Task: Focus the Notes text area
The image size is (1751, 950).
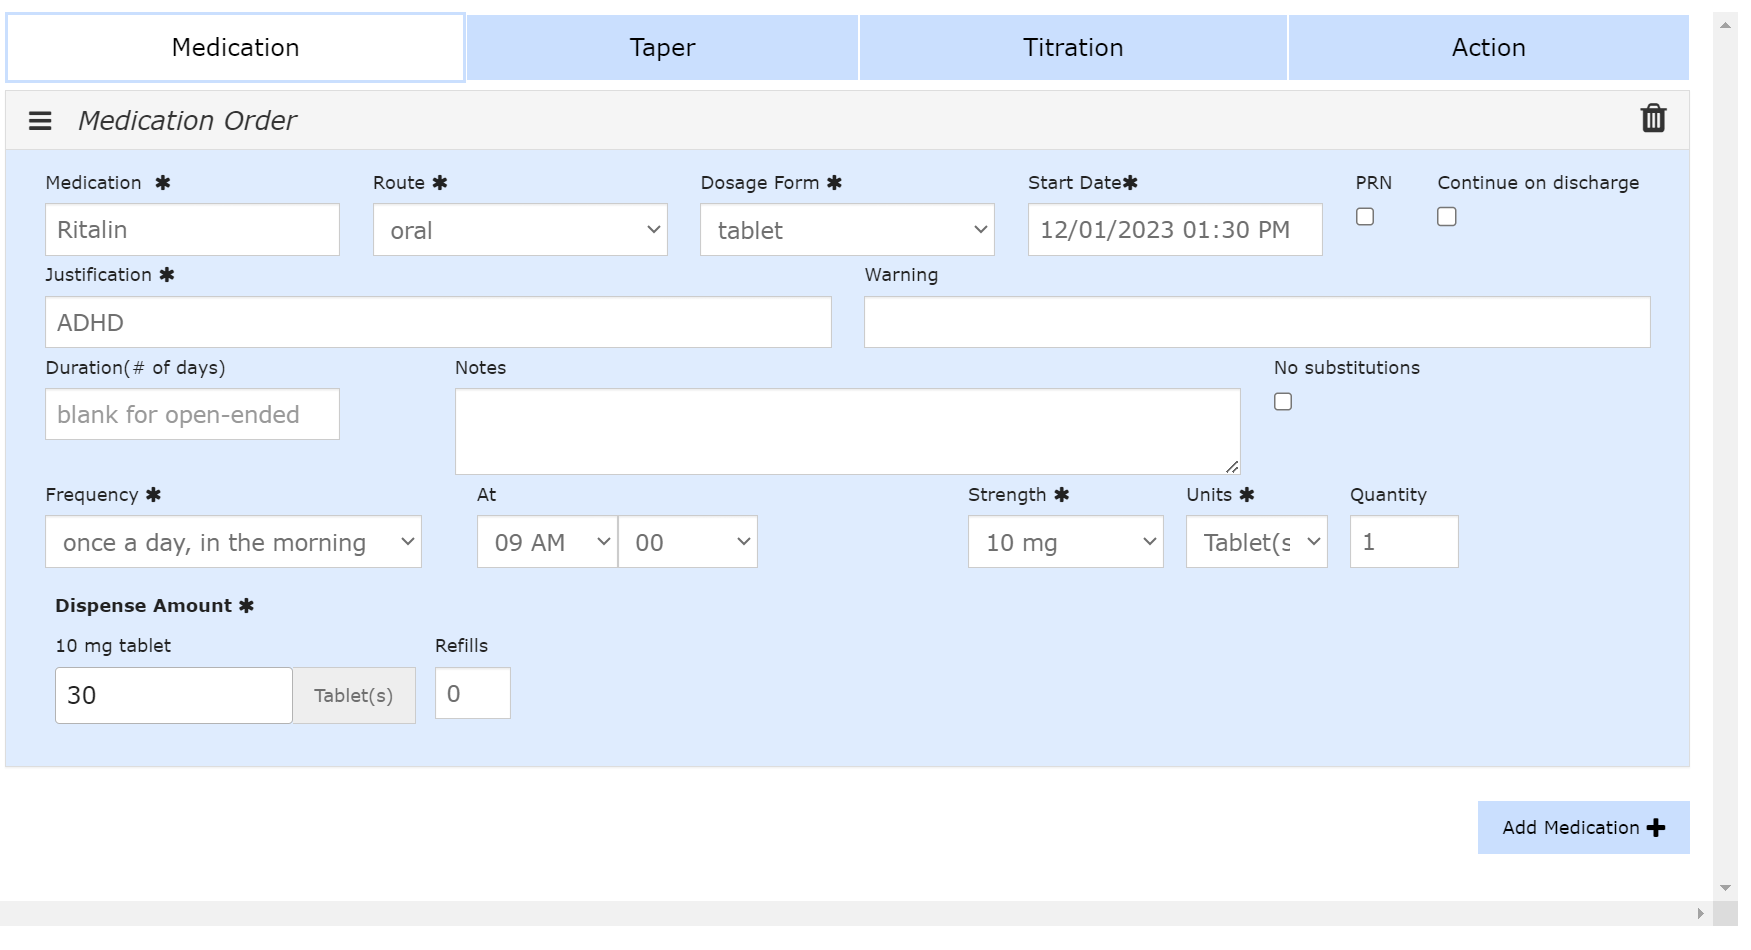Action: pyautogui.click(x=847, y=431)
